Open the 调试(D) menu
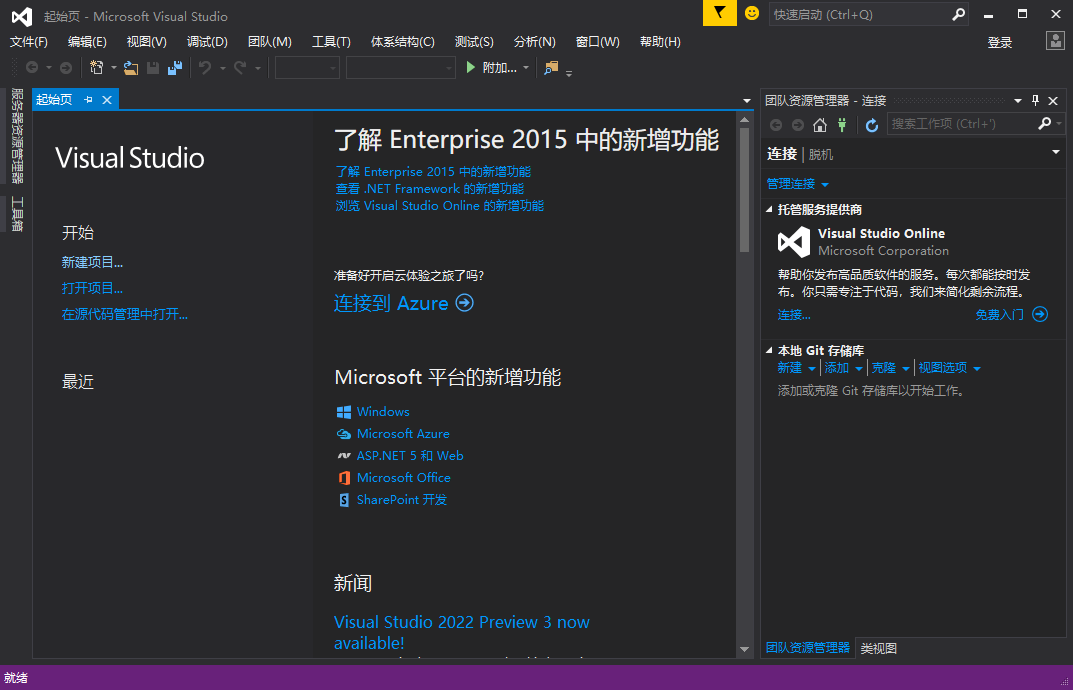 point(207,42)
